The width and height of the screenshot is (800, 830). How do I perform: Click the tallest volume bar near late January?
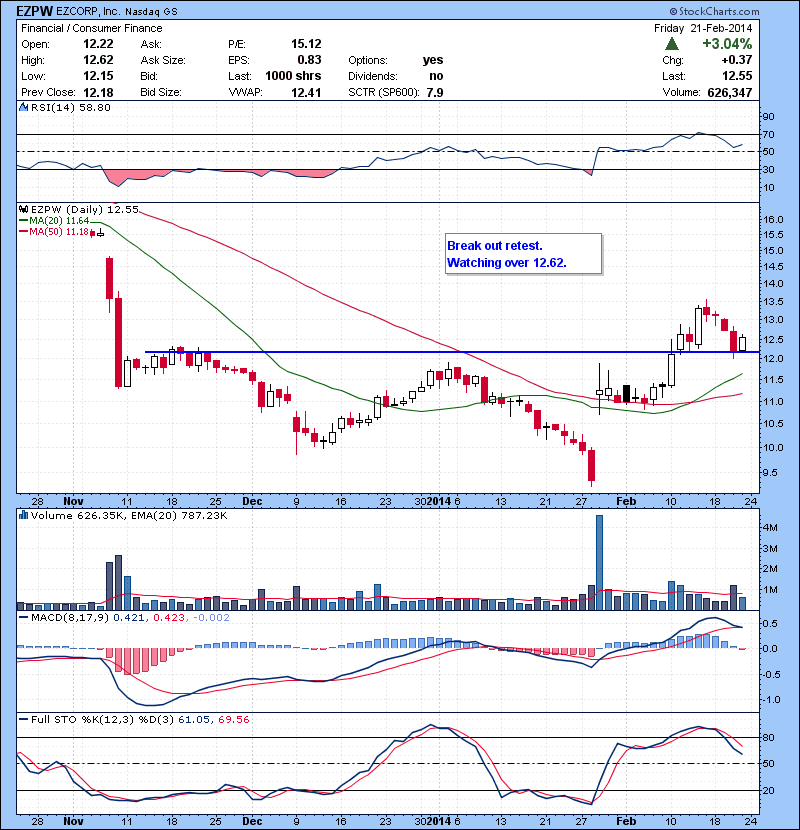click(x=599, y=563)
